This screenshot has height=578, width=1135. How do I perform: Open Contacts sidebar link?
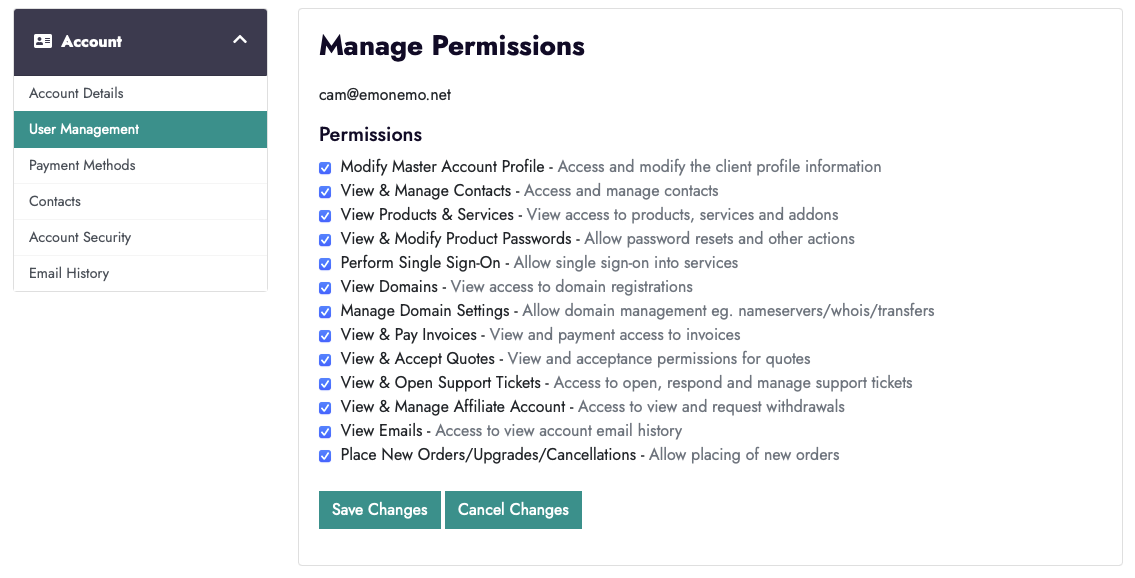(55, 201)
